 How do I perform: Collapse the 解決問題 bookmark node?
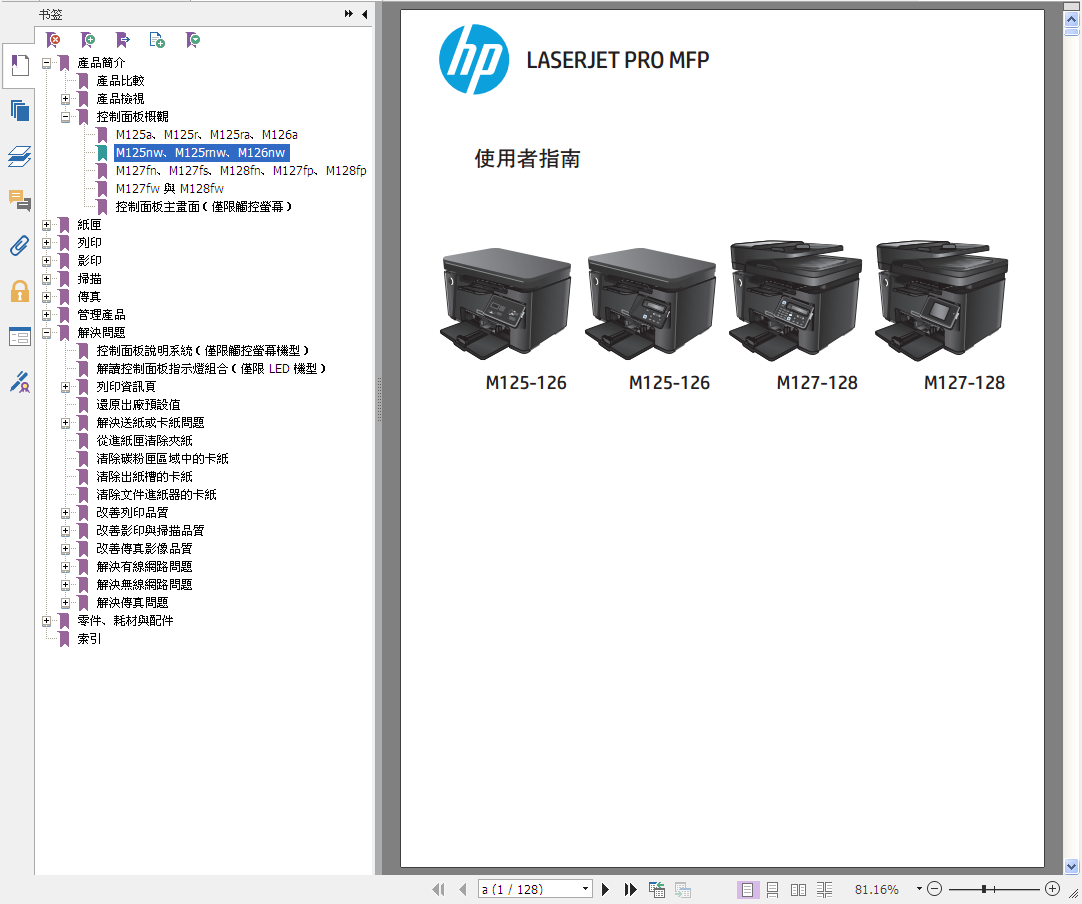(x=46, y=333)
